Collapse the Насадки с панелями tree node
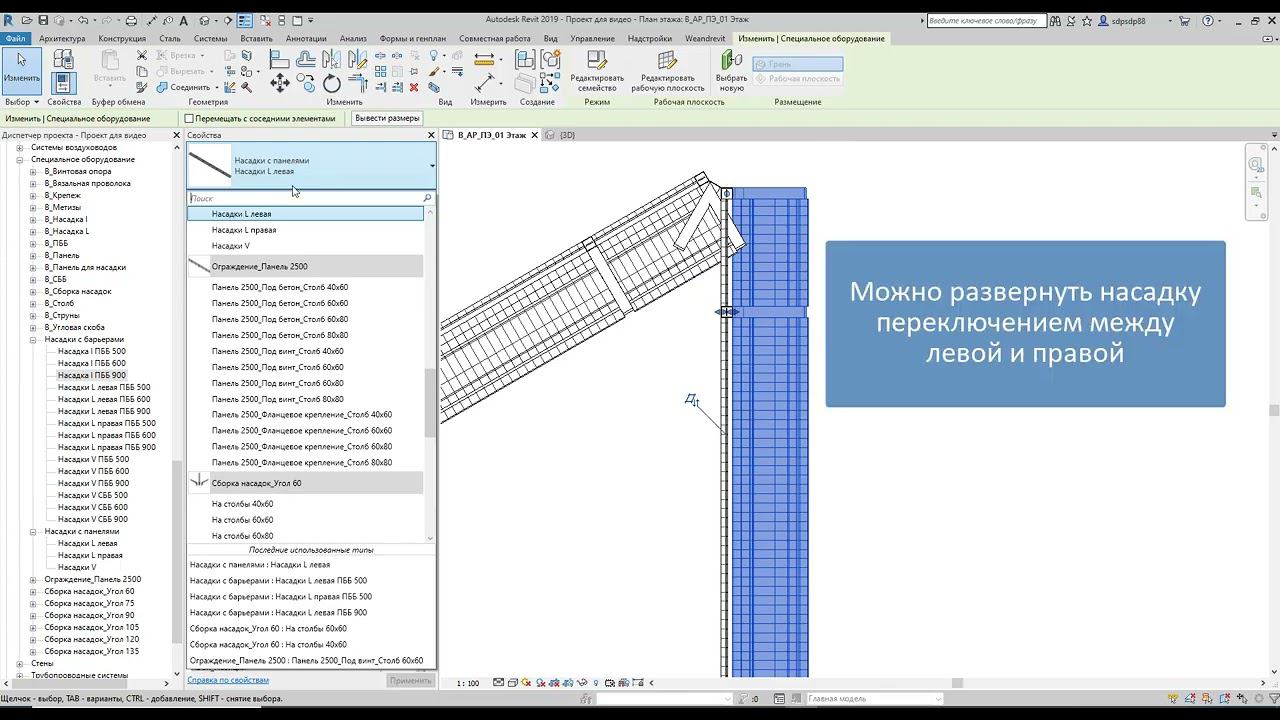This screenshot has width=1280, height=720. [33, 532]
